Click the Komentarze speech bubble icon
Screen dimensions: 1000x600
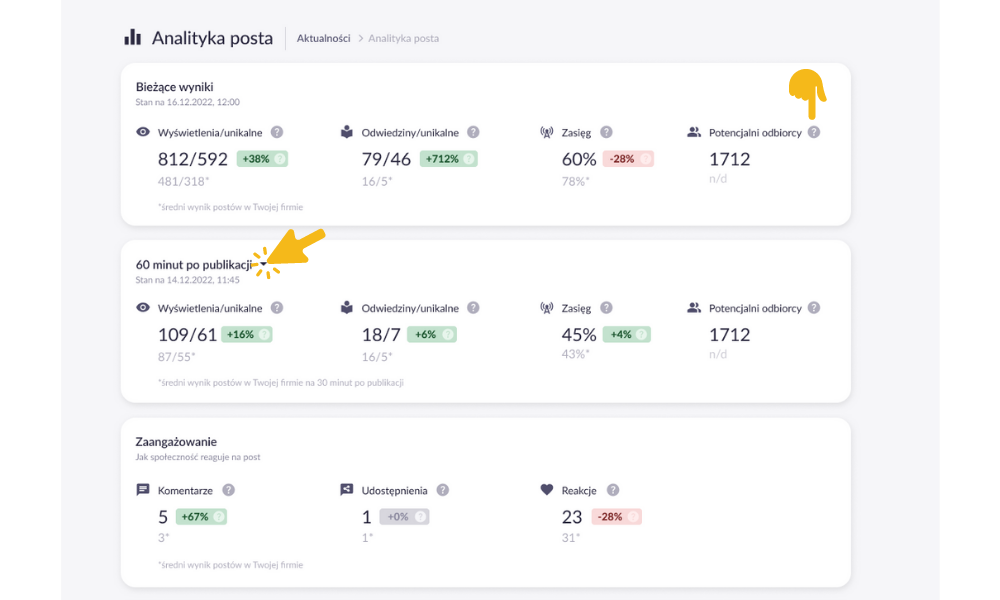tap(143, 490)
